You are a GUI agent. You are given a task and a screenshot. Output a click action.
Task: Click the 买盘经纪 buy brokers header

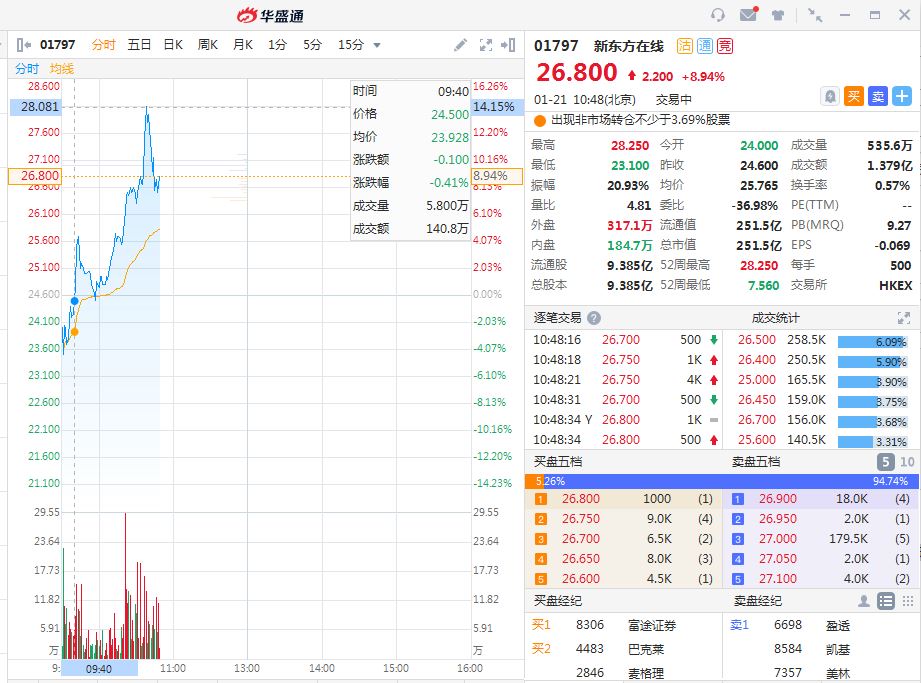[x=557, y=600]
